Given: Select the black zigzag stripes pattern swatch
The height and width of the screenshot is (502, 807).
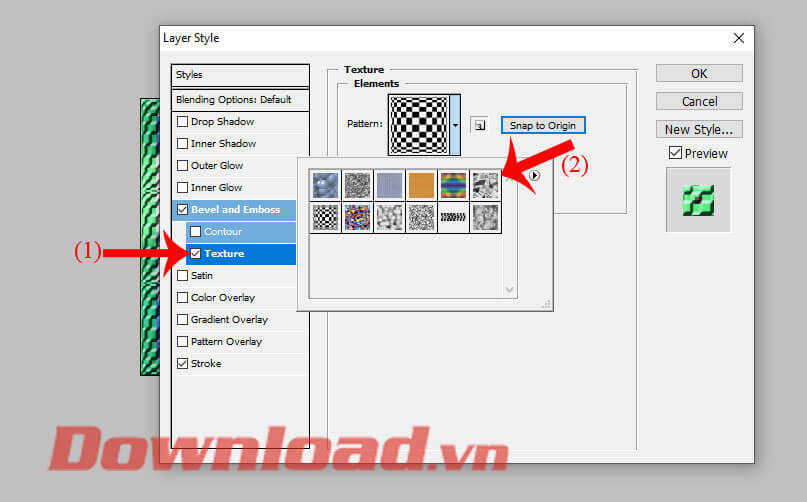Looking at the screenshot, I should click(453, 217).
